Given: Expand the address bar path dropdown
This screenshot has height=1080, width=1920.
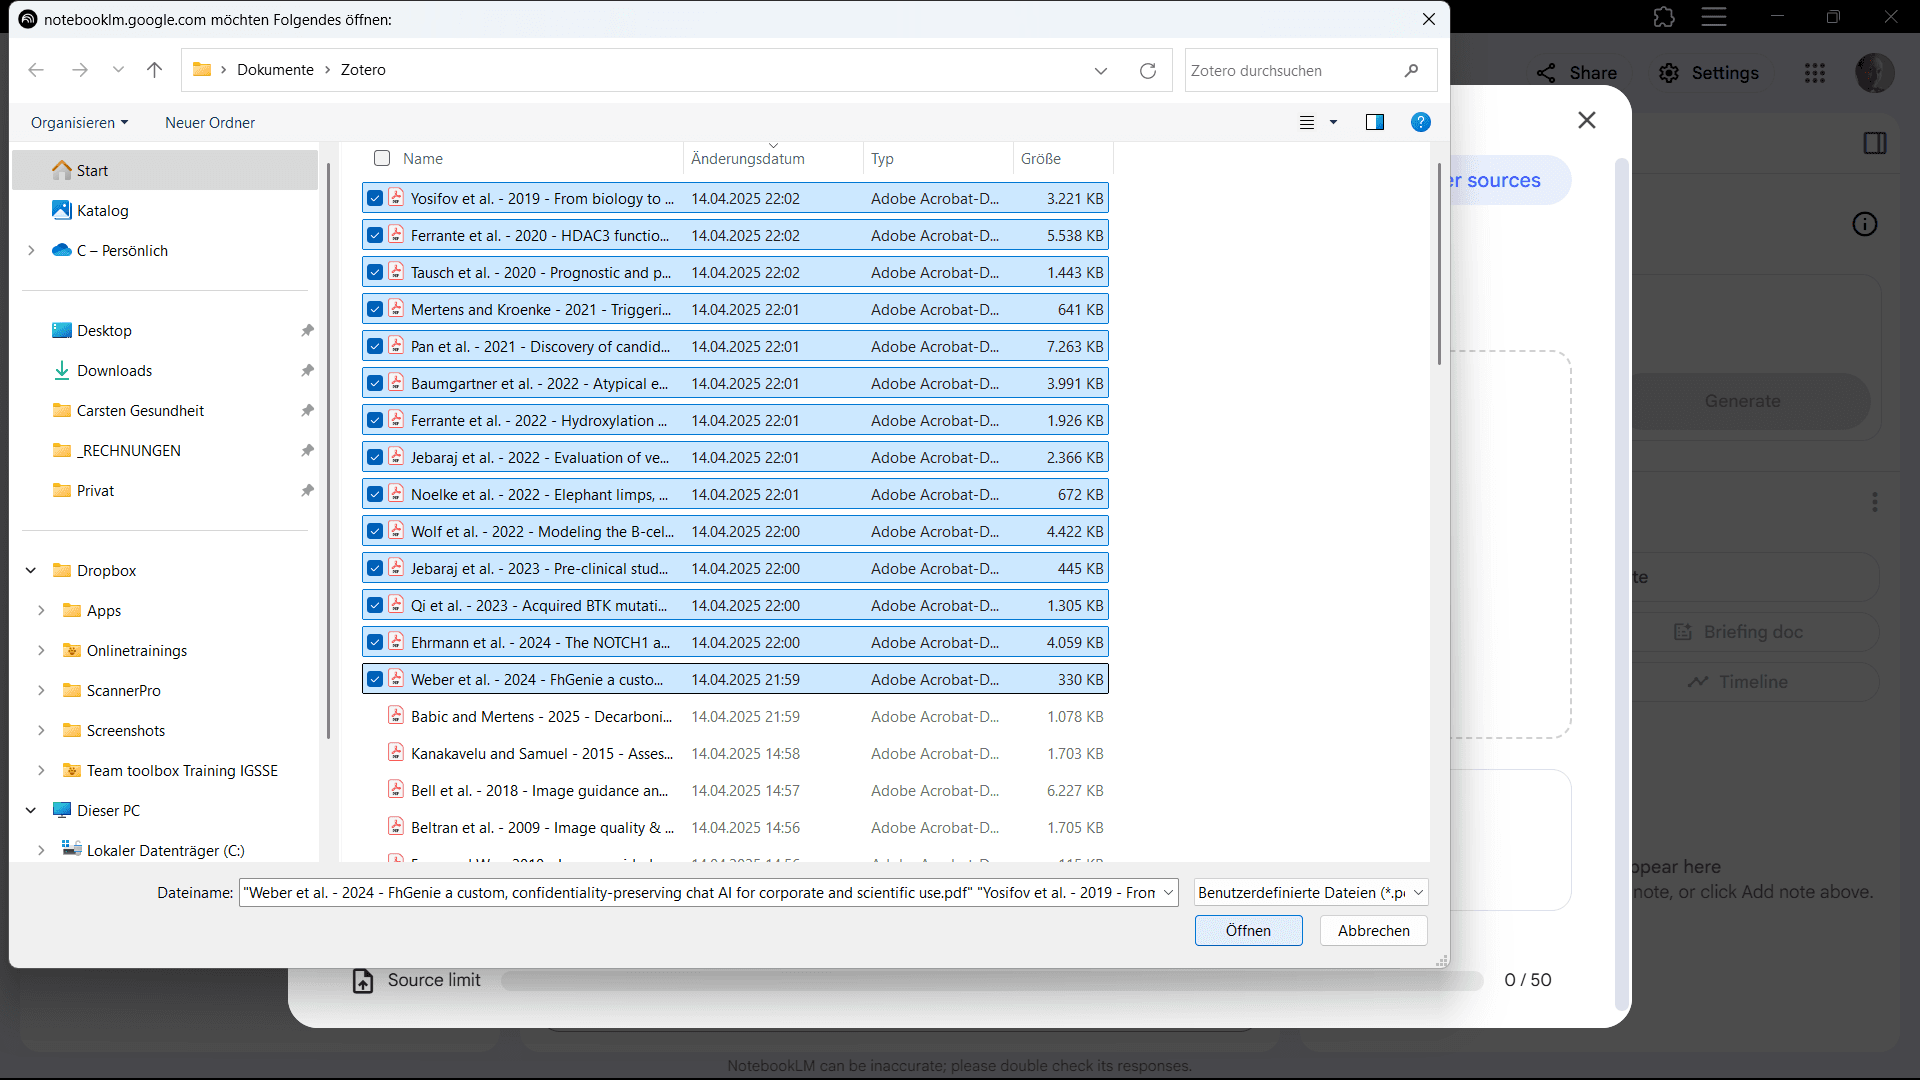Looking at the screenshot, I should tap(1101, 71).
